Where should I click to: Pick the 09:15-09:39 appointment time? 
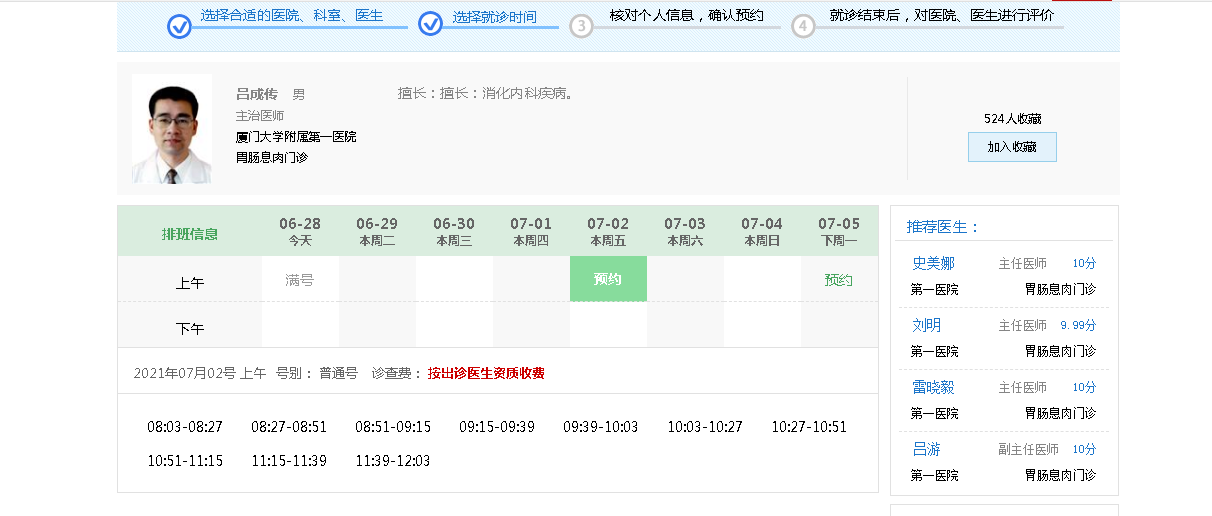click(x=497, y=427)
